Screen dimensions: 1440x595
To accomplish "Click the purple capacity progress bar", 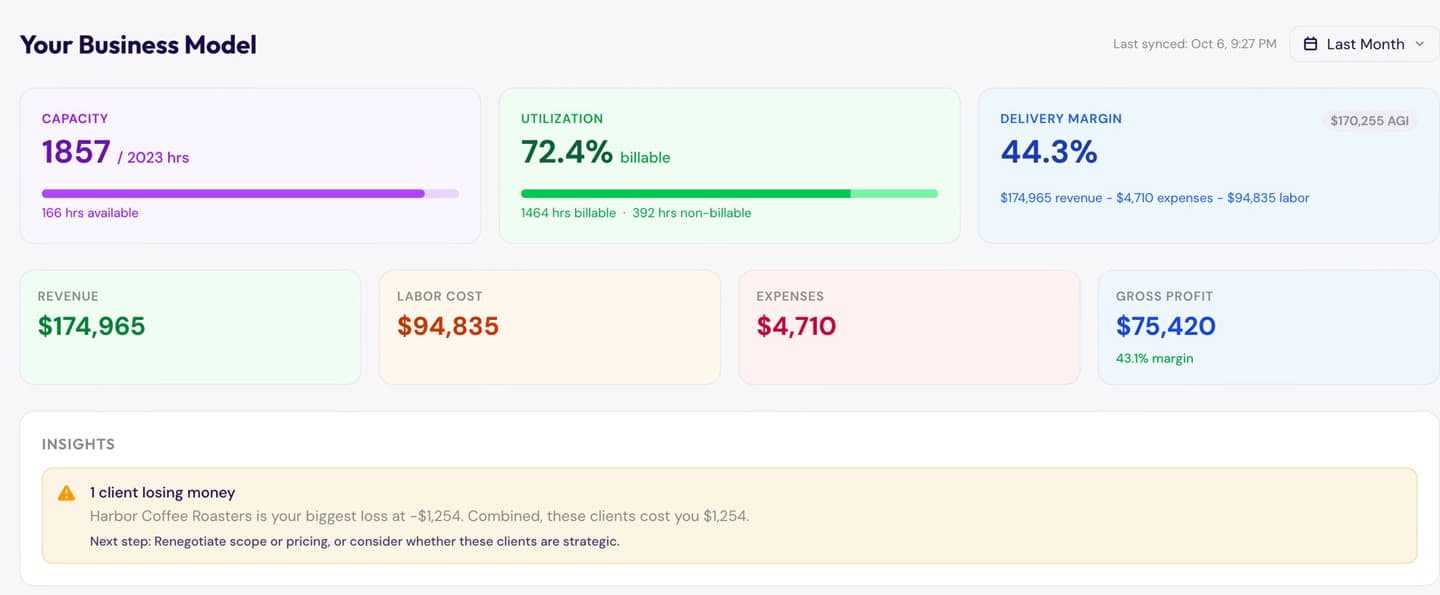I will (250, 193).
